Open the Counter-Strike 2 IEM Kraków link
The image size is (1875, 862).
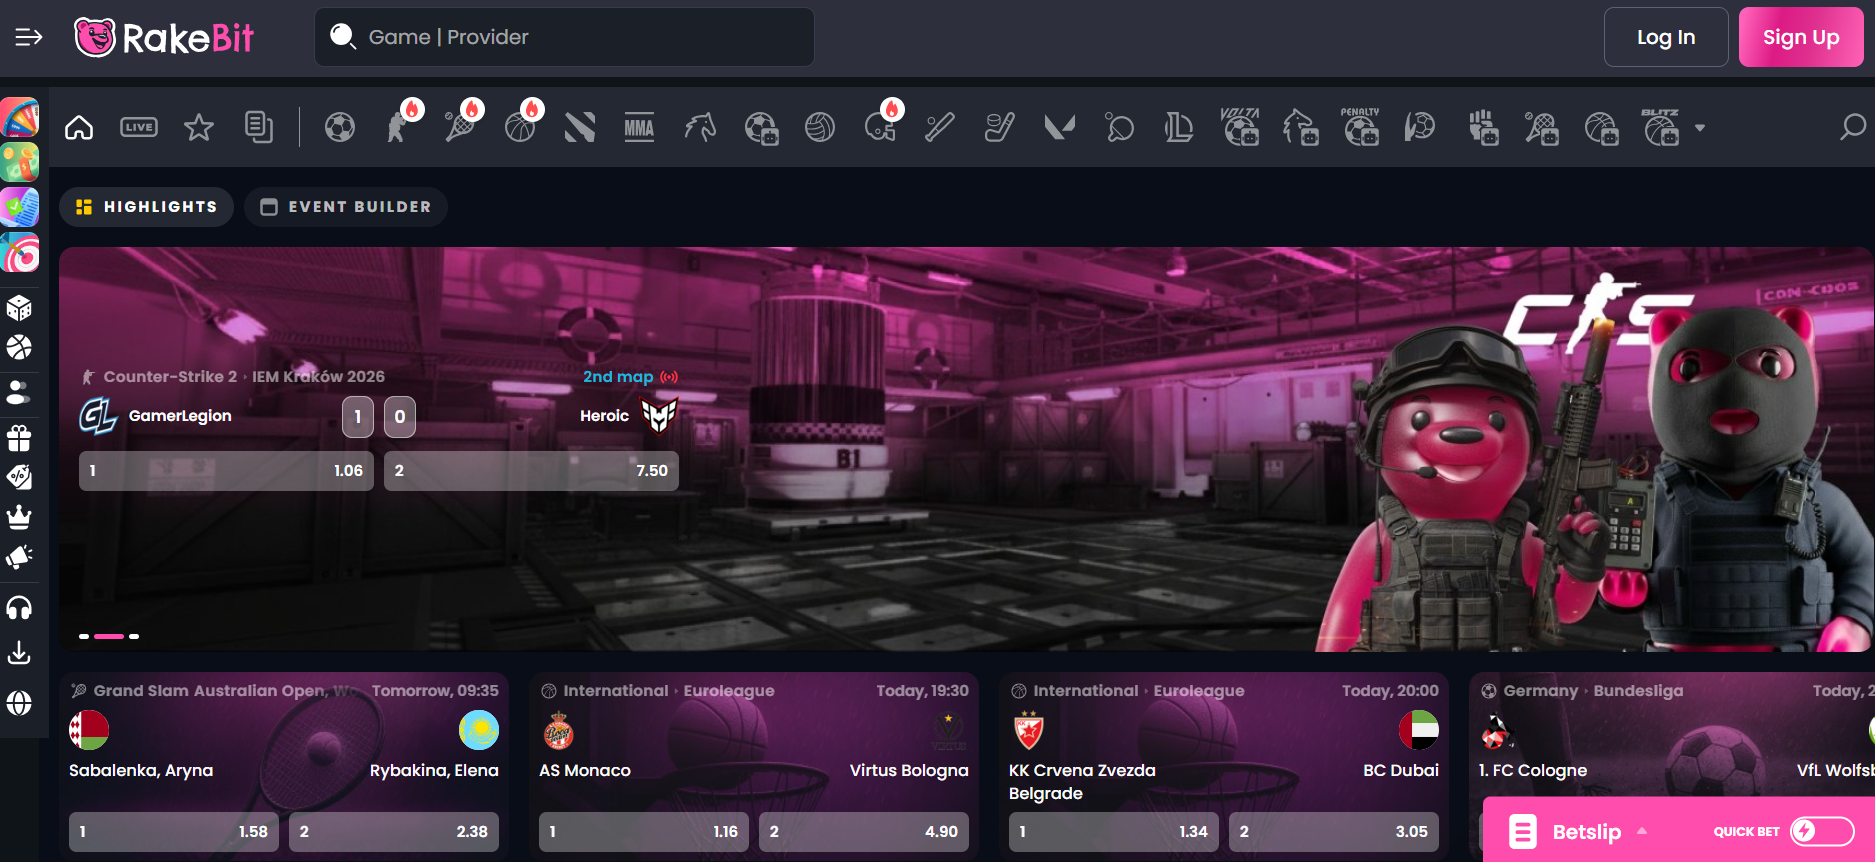[x=234, y=377]
